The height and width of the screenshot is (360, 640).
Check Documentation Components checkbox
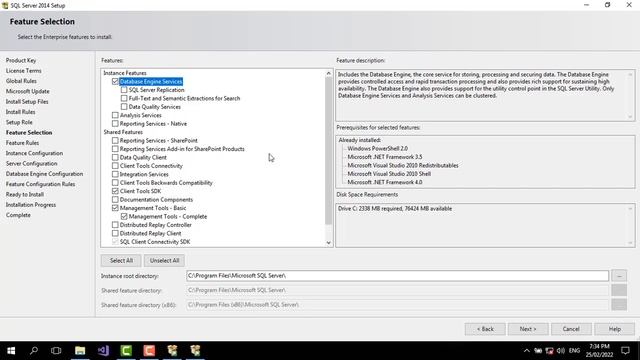tap(115, 200)
